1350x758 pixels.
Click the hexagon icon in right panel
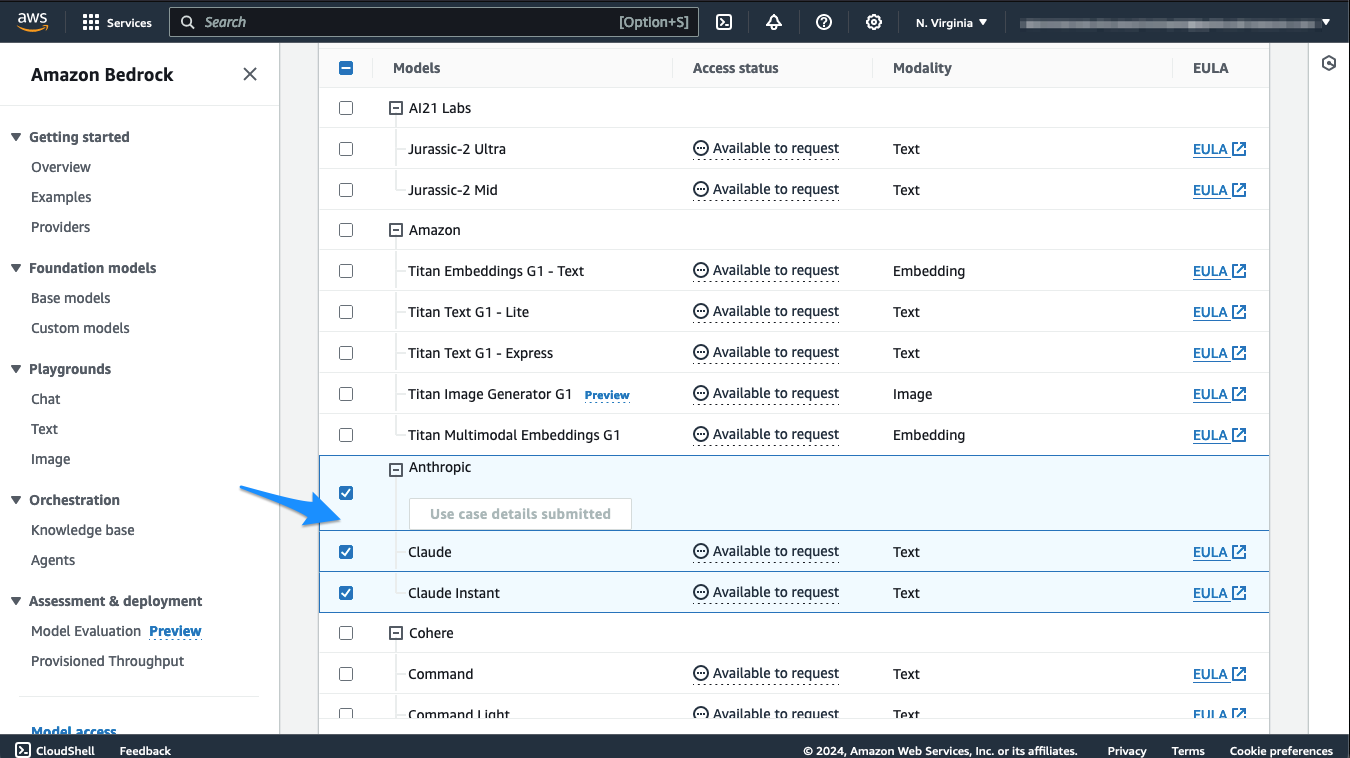(x=1328, y=63)
